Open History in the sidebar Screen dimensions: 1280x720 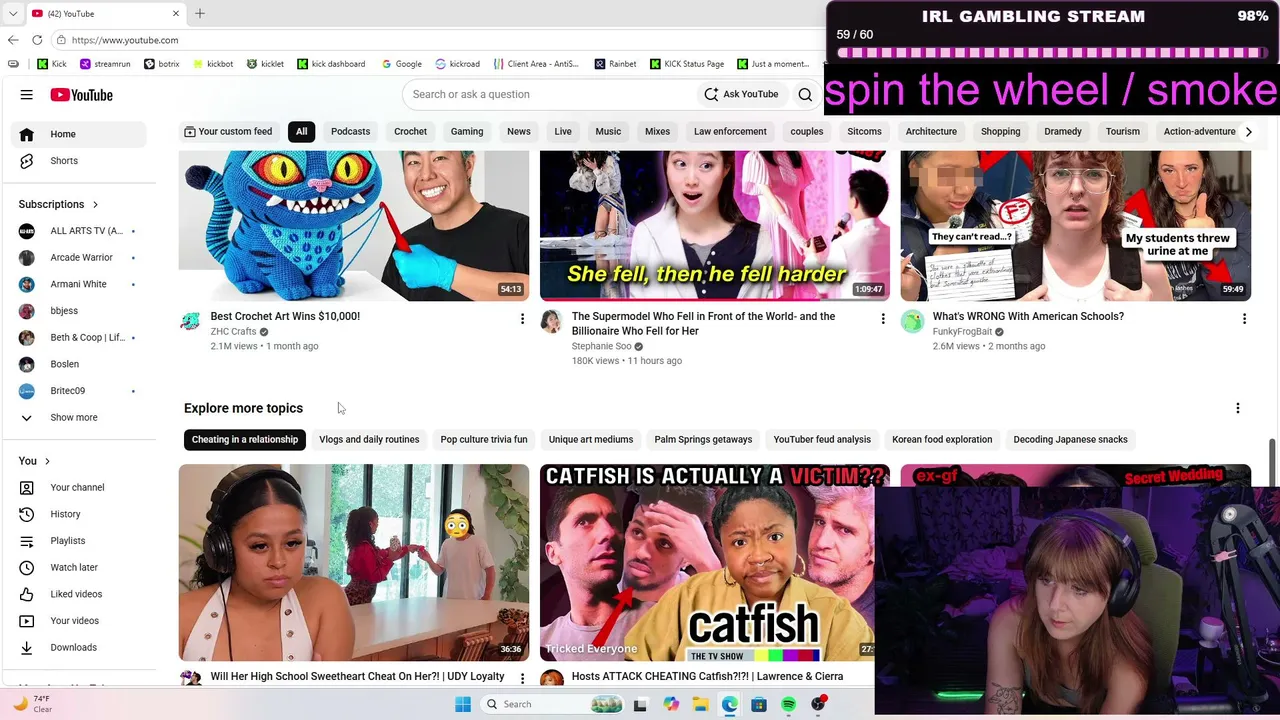pyautogui.click(x=79, y=514)
